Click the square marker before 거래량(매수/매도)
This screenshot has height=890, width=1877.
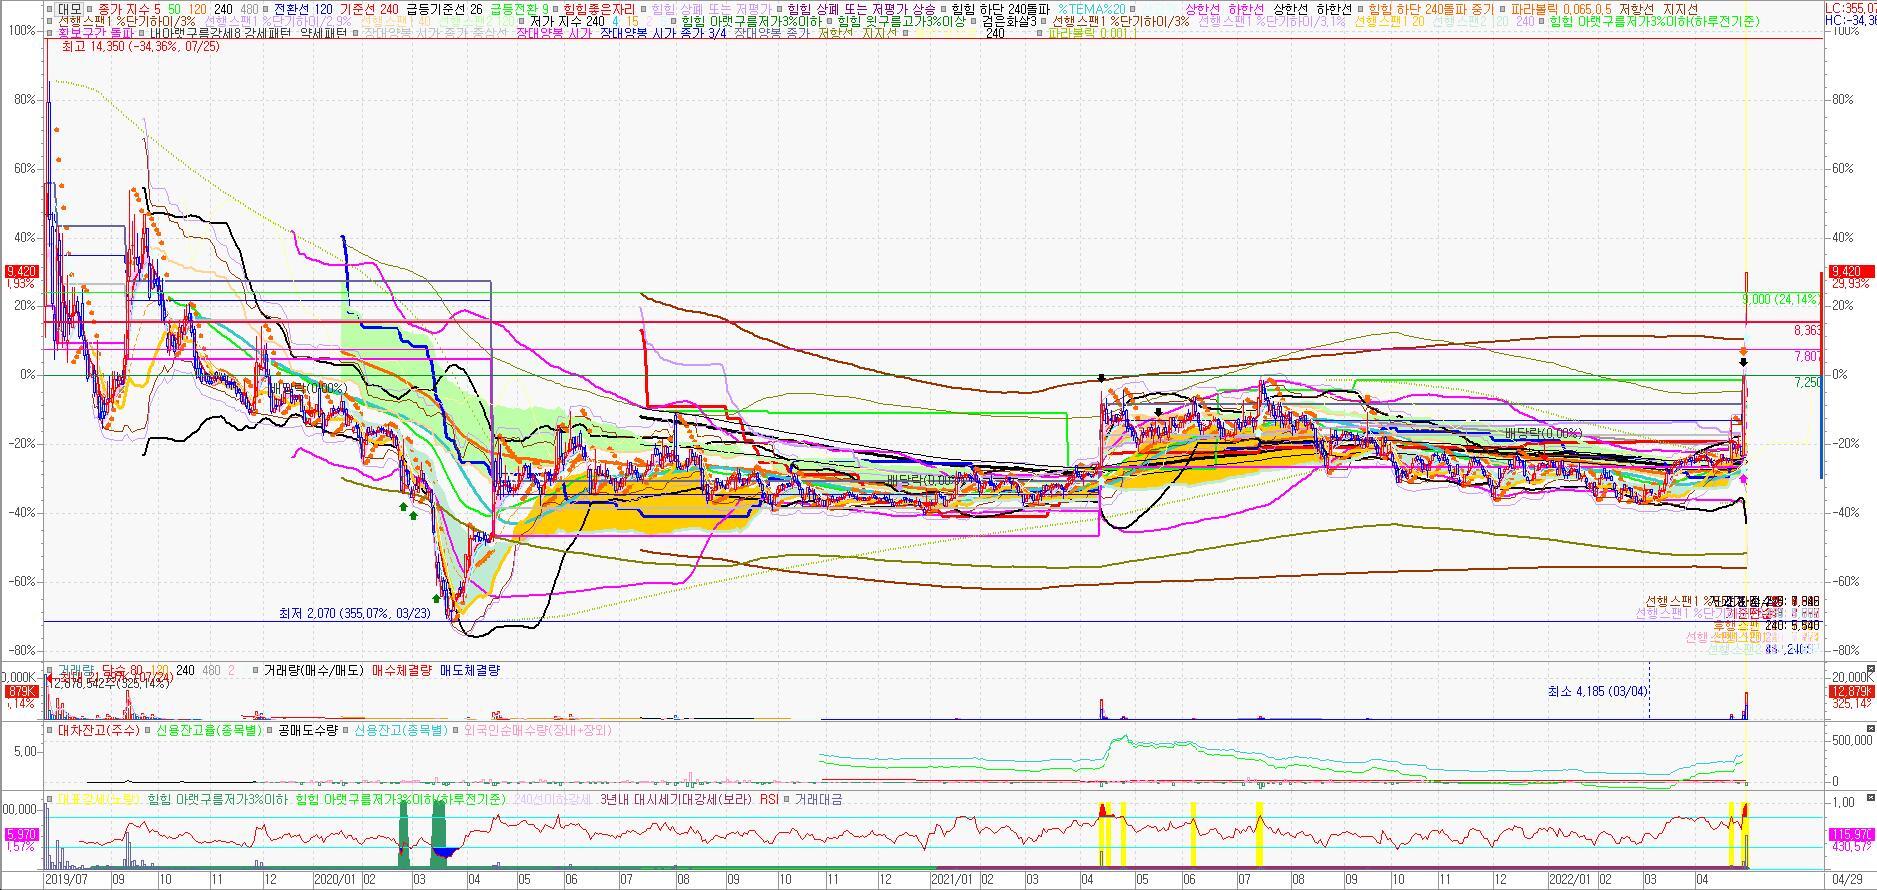point(255,671)
